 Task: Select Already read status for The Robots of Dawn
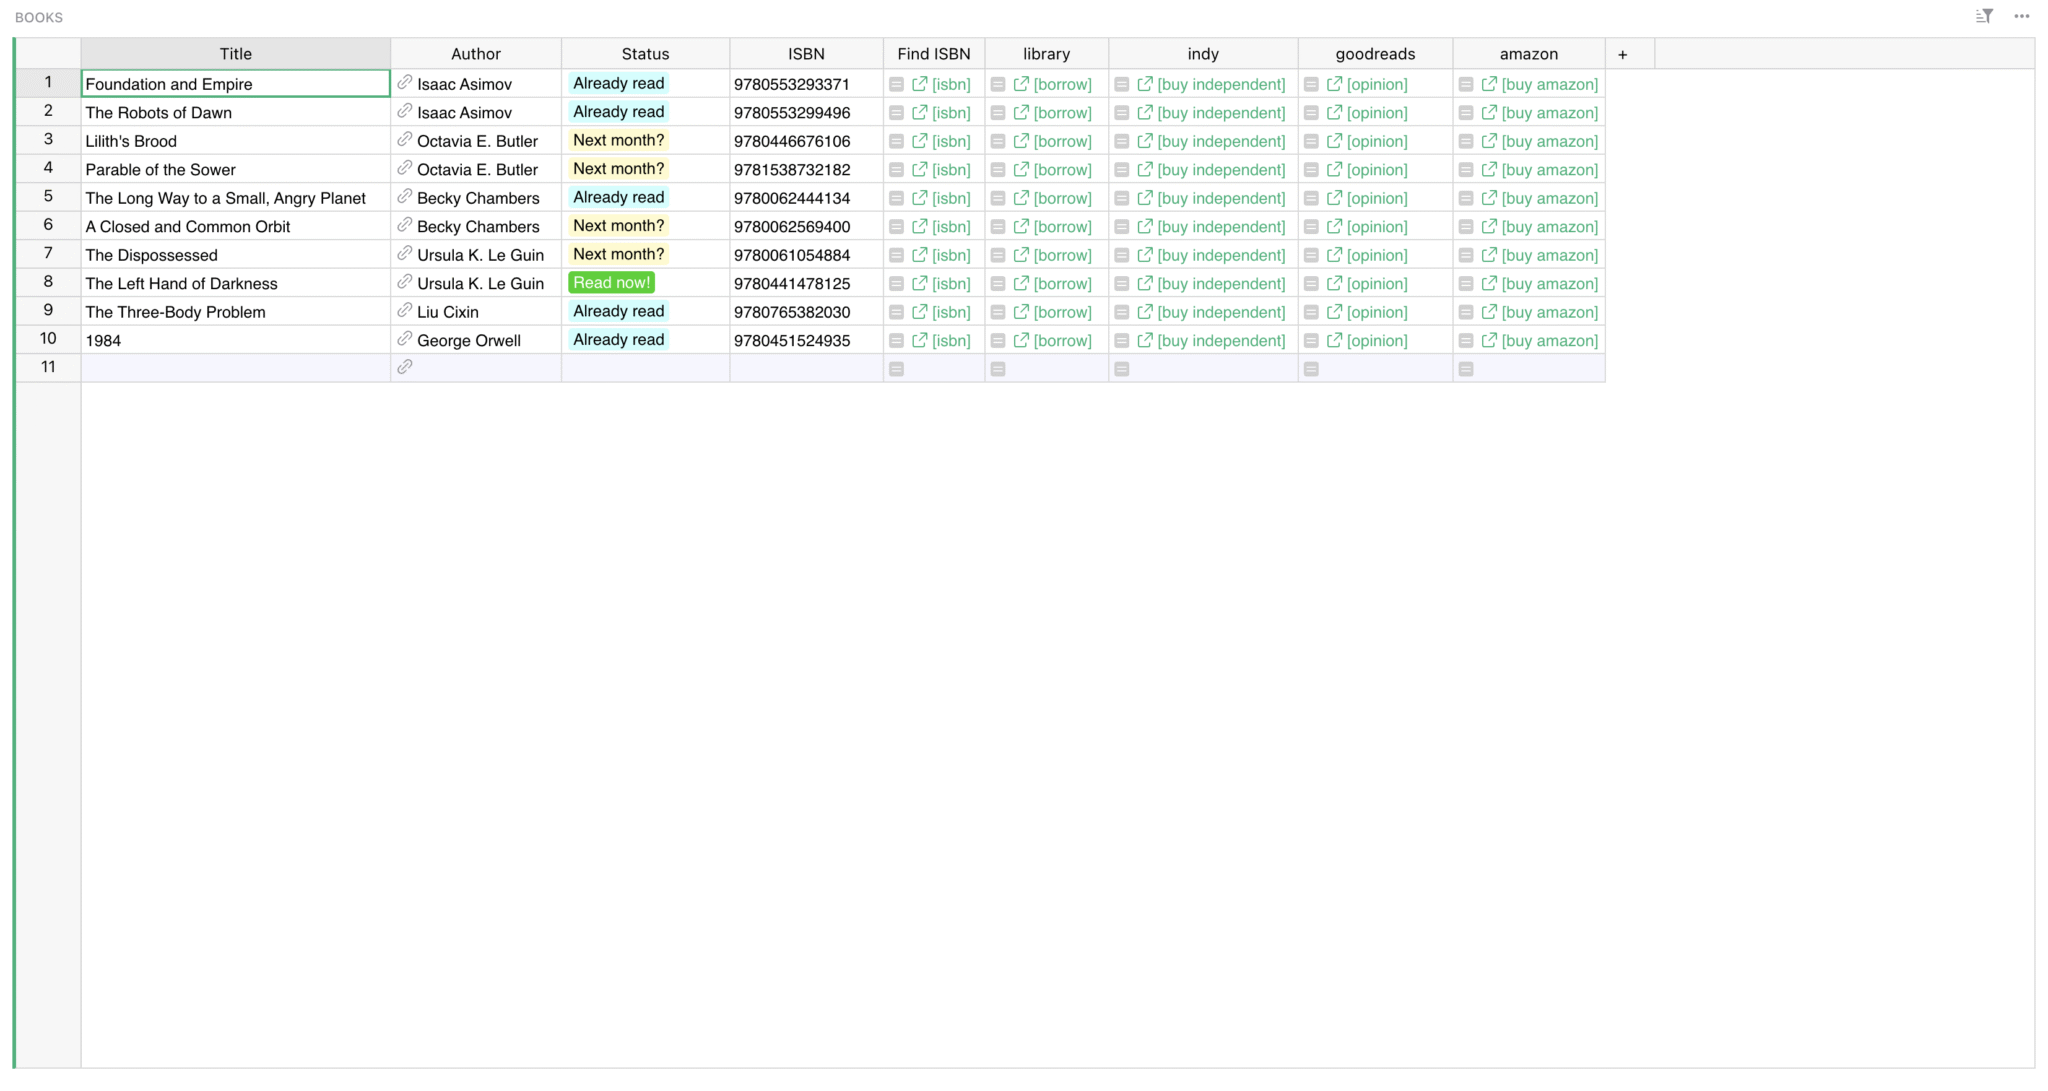[x=618, y=112]
